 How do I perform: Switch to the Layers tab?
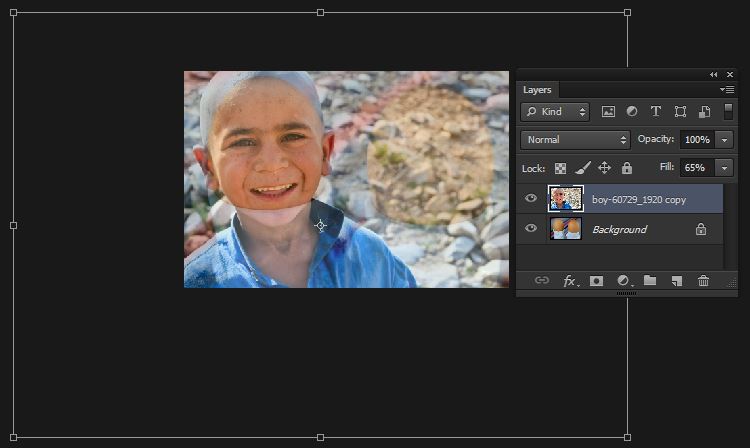(537, 90)
